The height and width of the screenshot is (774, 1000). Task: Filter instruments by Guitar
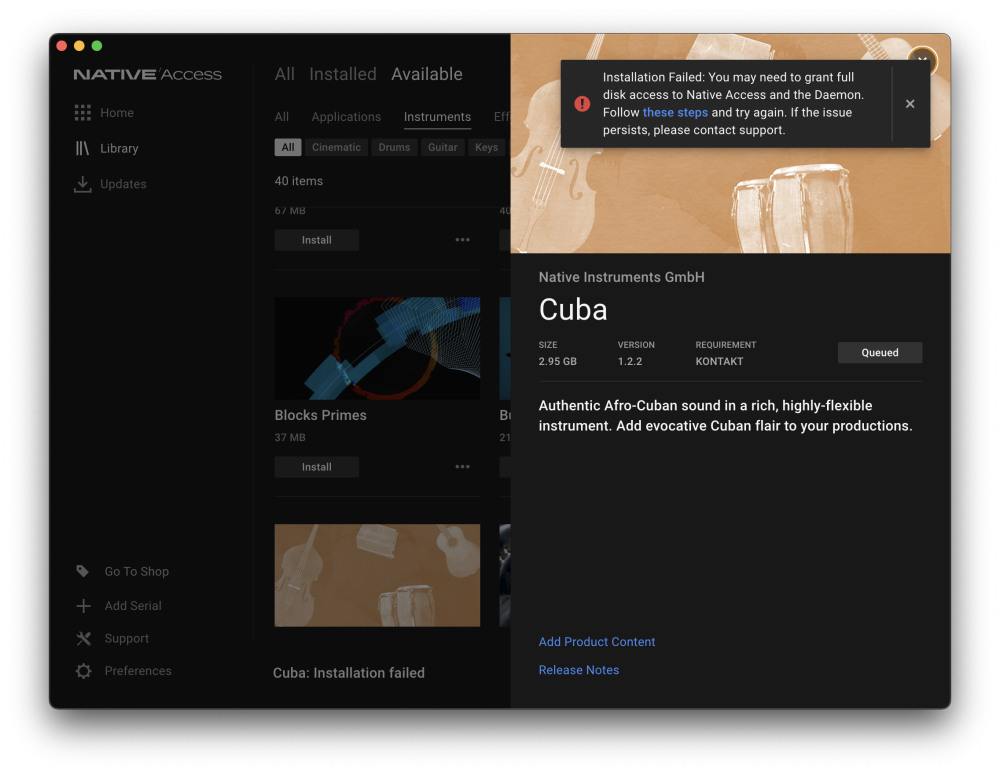(x=443, y=147)
